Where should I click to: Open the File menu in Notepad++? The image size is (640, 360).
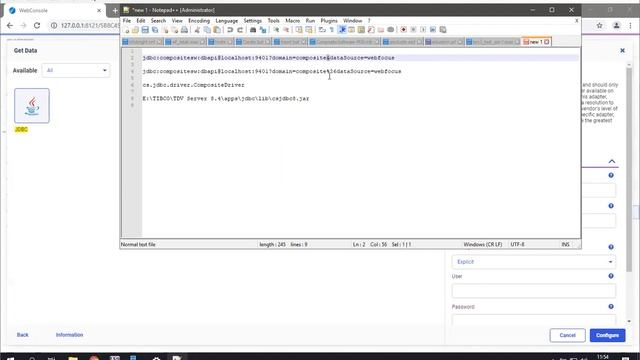(x=127, y=20)
